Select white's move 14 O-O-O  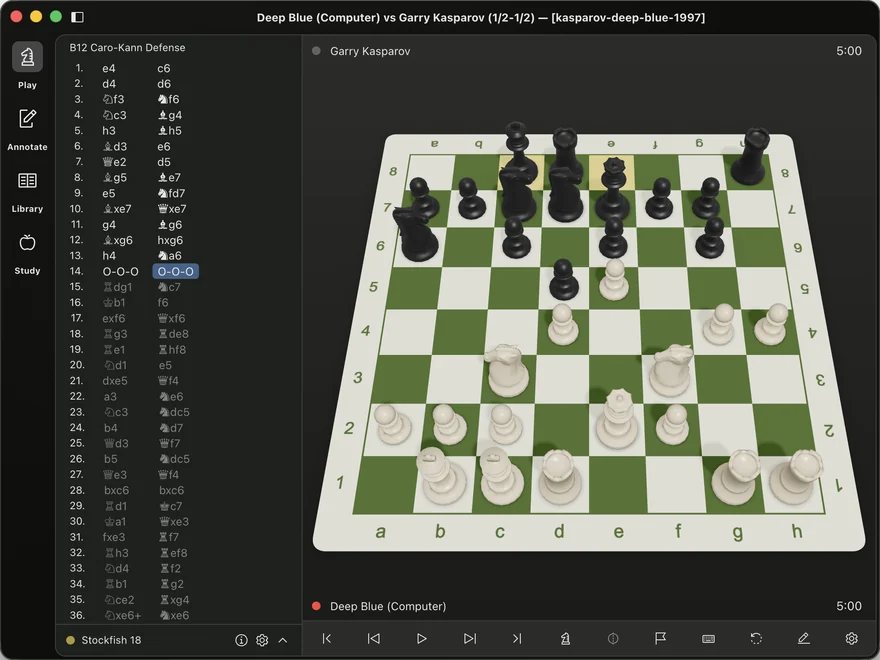pos(120,271)
